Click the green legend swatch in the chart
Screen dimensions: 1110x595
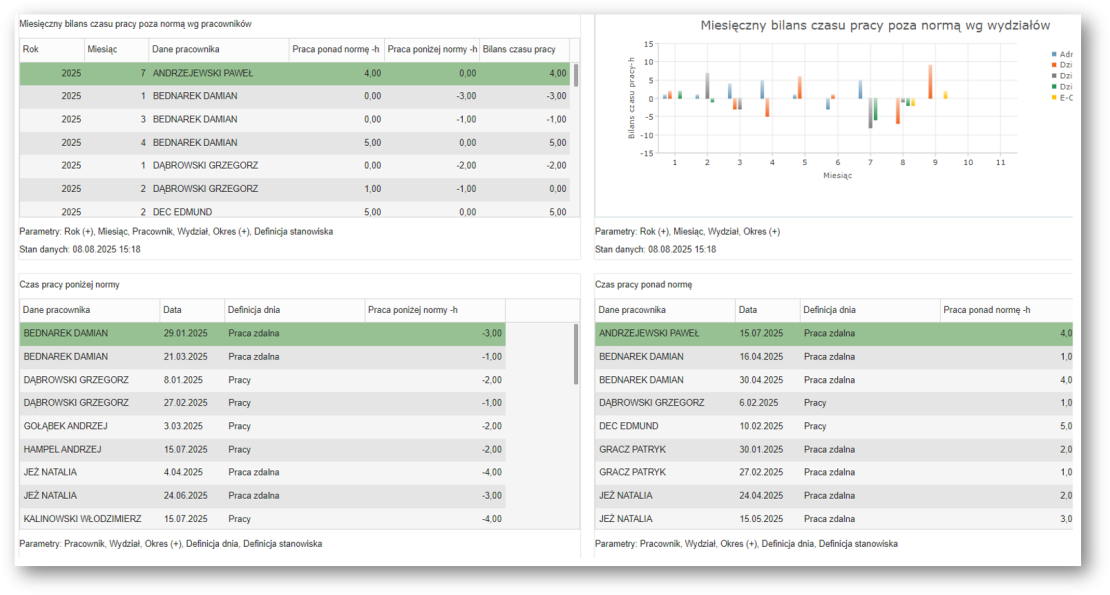[x=1054, y=87]
